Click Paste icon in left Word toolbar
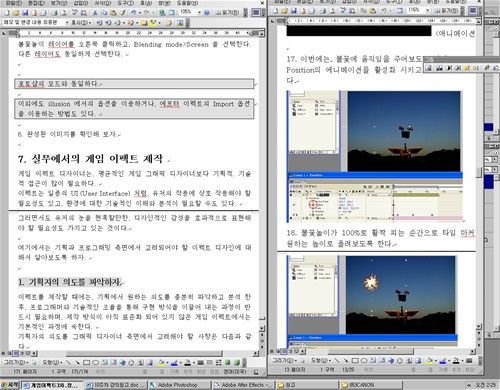Viewport: 500px width, 390px height. click(x=113, y=13)
